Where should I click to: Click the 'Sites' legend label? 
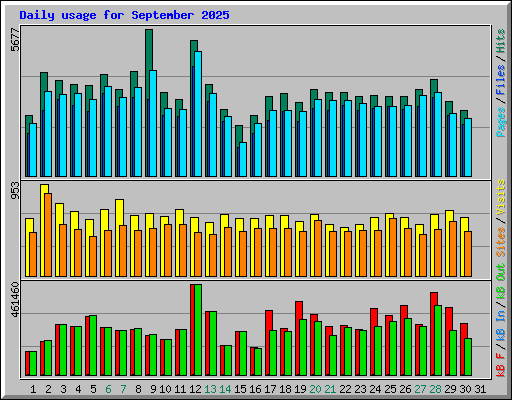501,242
